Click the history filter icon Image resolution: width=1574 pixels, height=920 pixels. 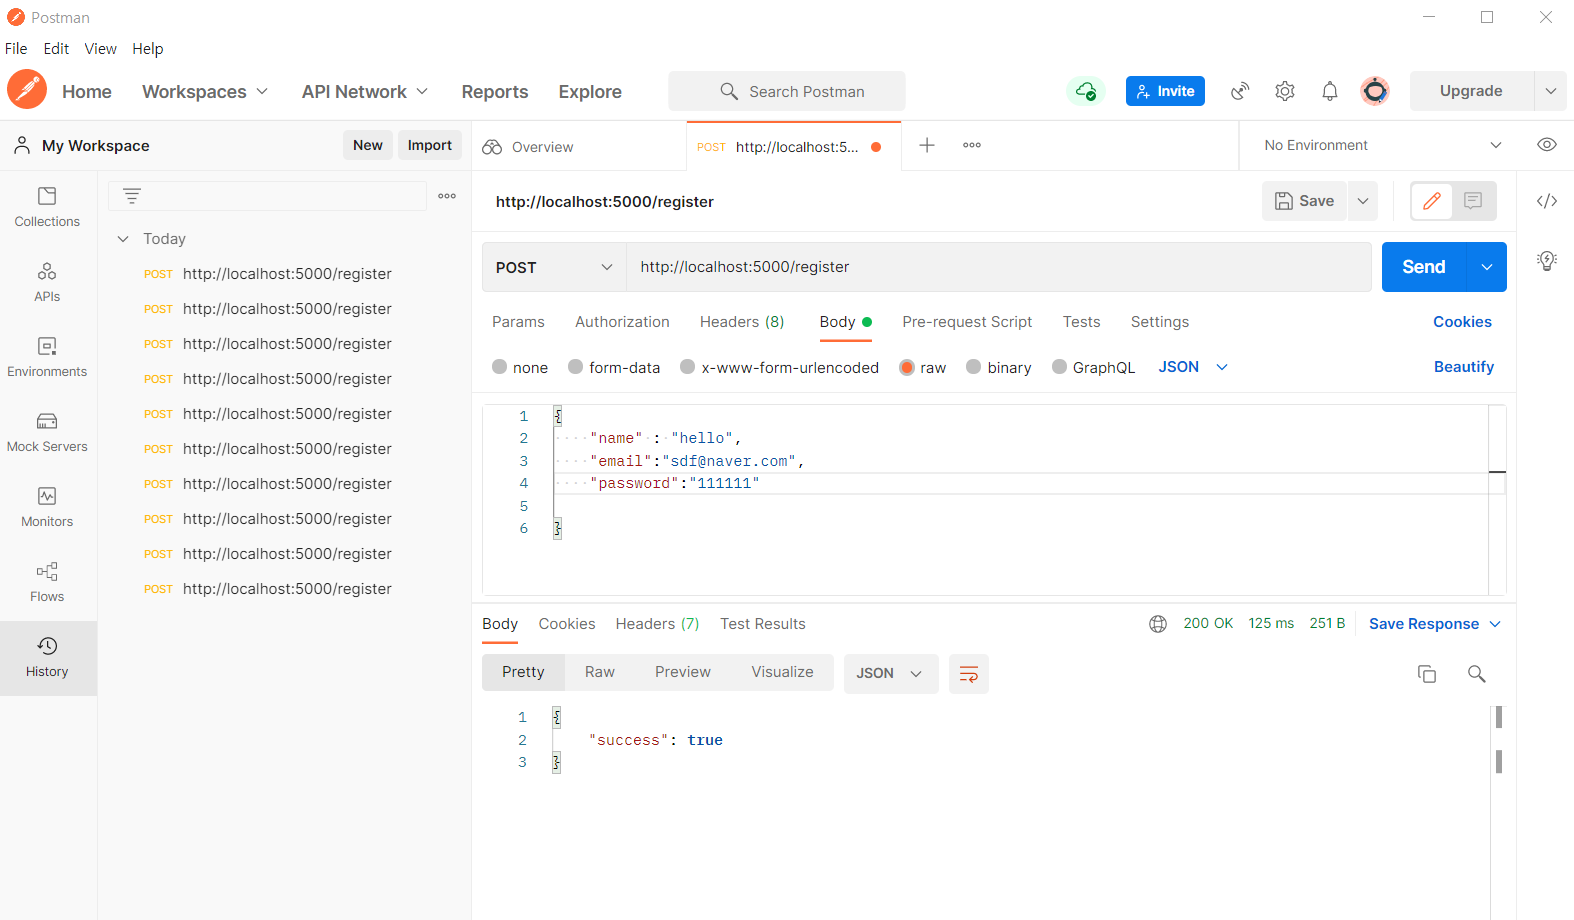coord(132,196)
